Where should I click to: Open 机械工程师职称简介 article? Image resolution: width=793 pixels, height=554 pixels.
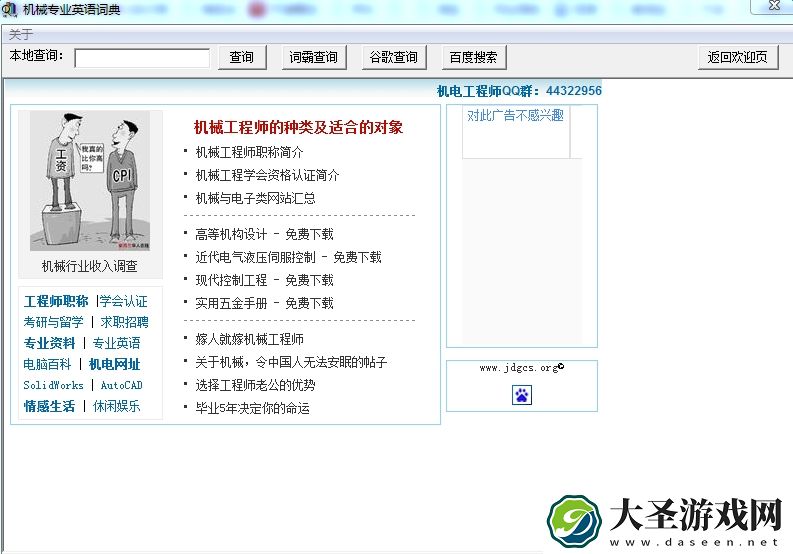coord(249,152)
